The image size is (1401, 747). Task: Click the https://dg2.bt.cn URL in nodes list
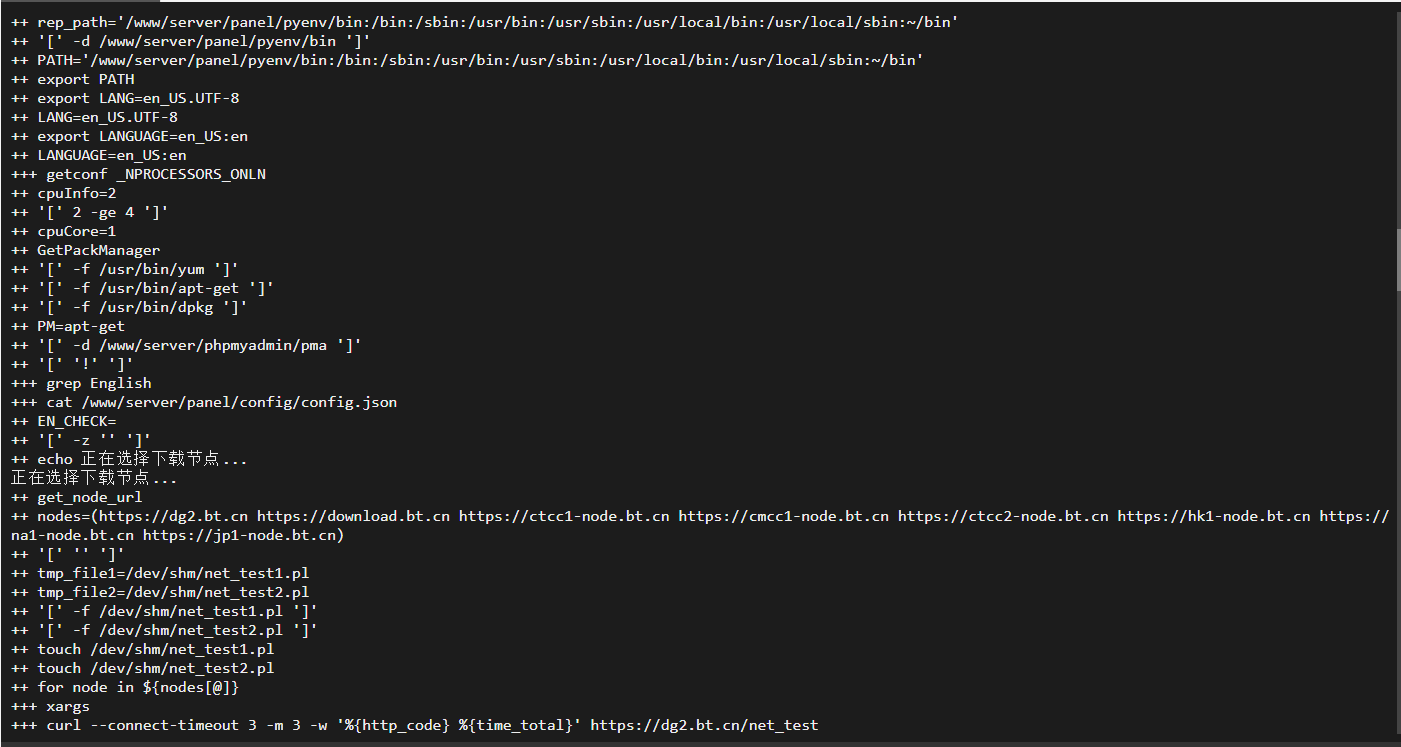pos(169,516)
